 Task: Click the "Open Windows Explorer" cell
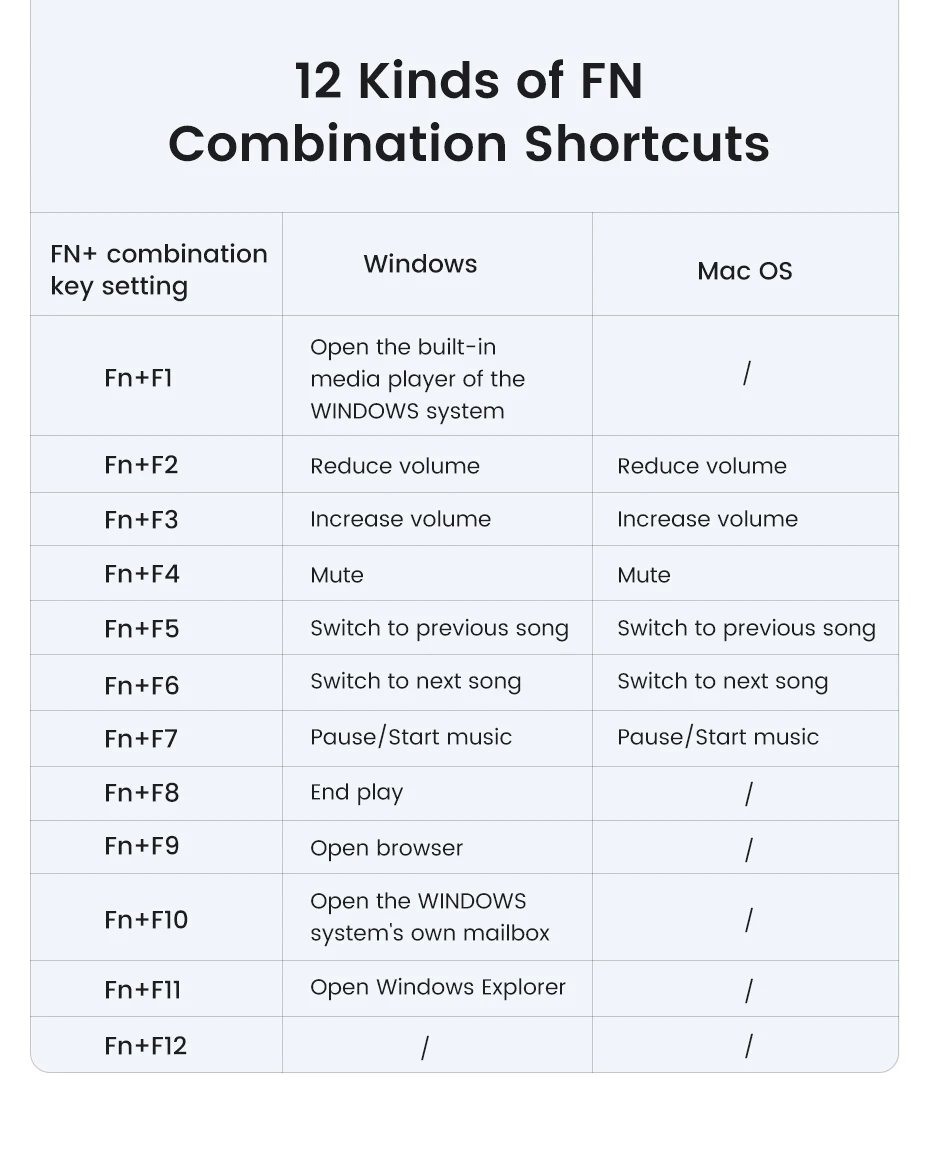(x=438, y=987)
